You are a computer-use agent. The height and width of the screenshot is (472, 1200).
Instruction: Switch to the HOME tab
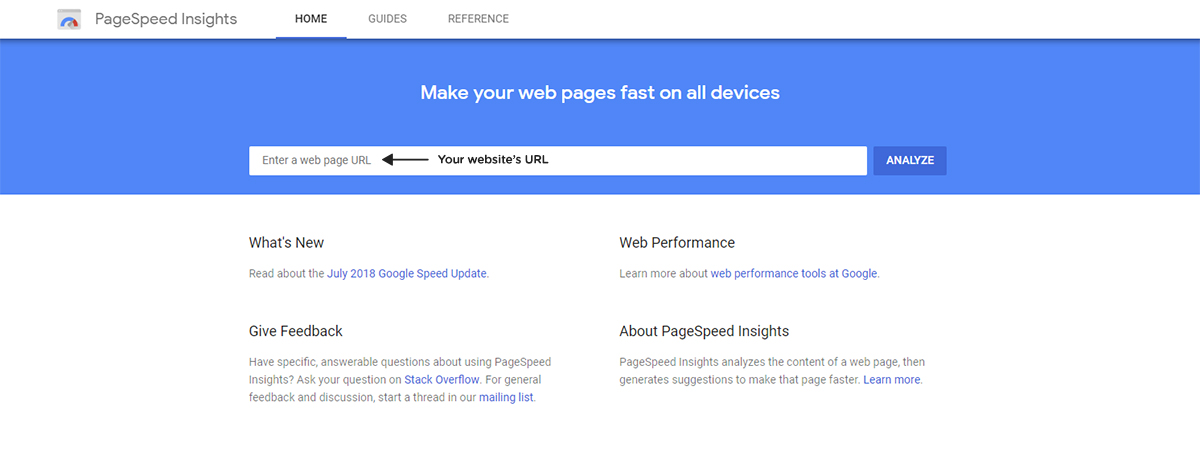tap(311, 19)
